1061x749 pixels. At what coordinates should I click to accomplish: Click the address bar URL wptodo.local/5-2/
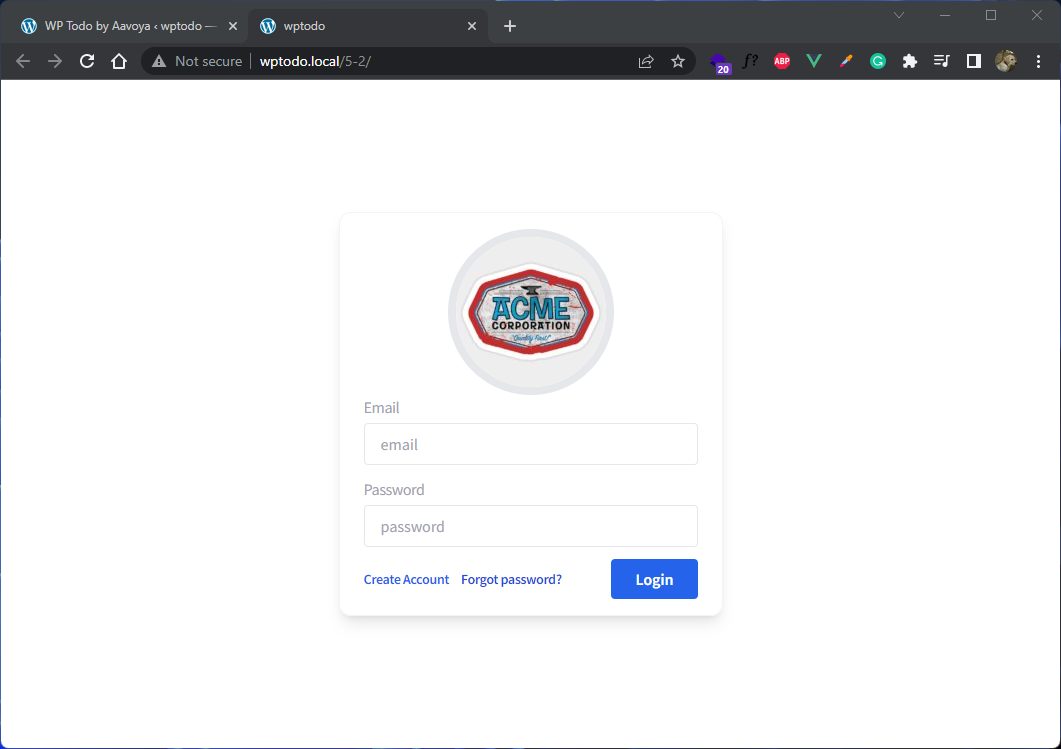[x=315, y=62]
